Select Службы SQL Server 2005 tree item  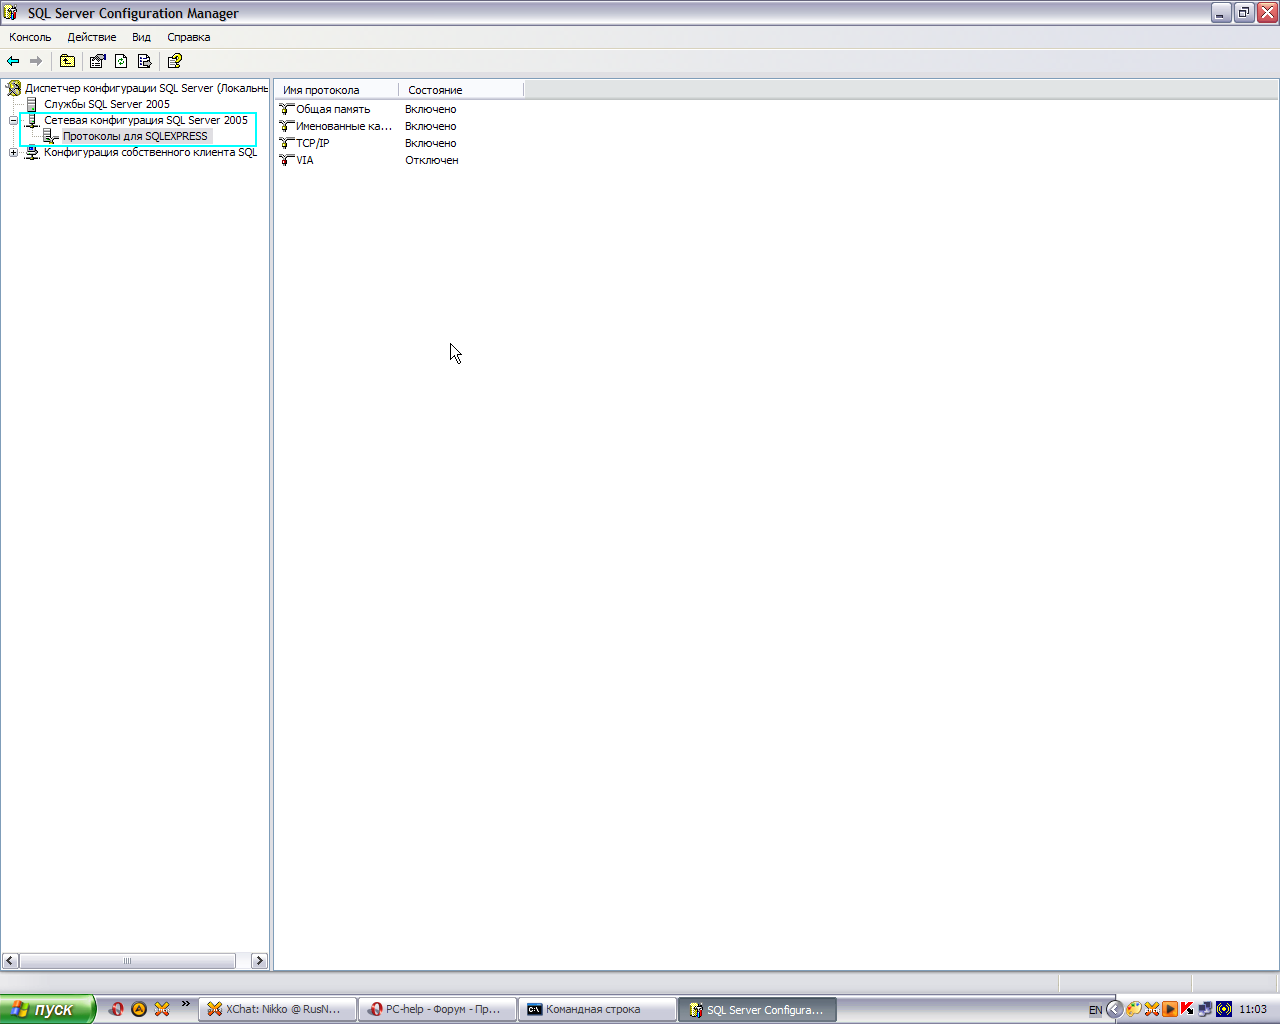click(x=107, y=104)
